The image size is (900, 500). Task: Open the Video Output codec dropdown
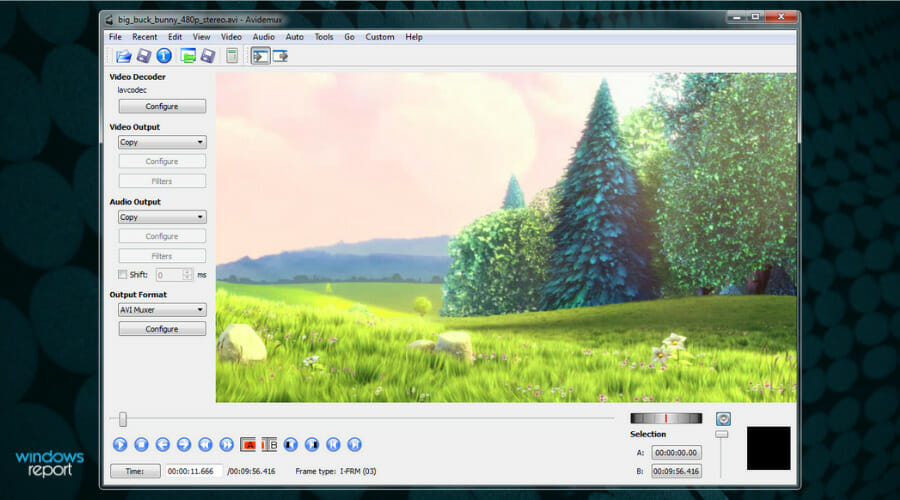tap(162, 142)
